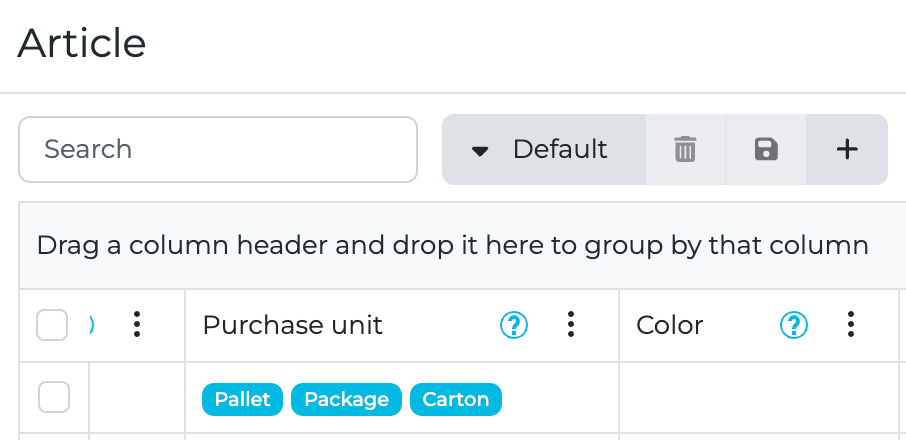The image size is (906, 440).
Task: Click the trash delete view icon
Action: tap(685, 150)
